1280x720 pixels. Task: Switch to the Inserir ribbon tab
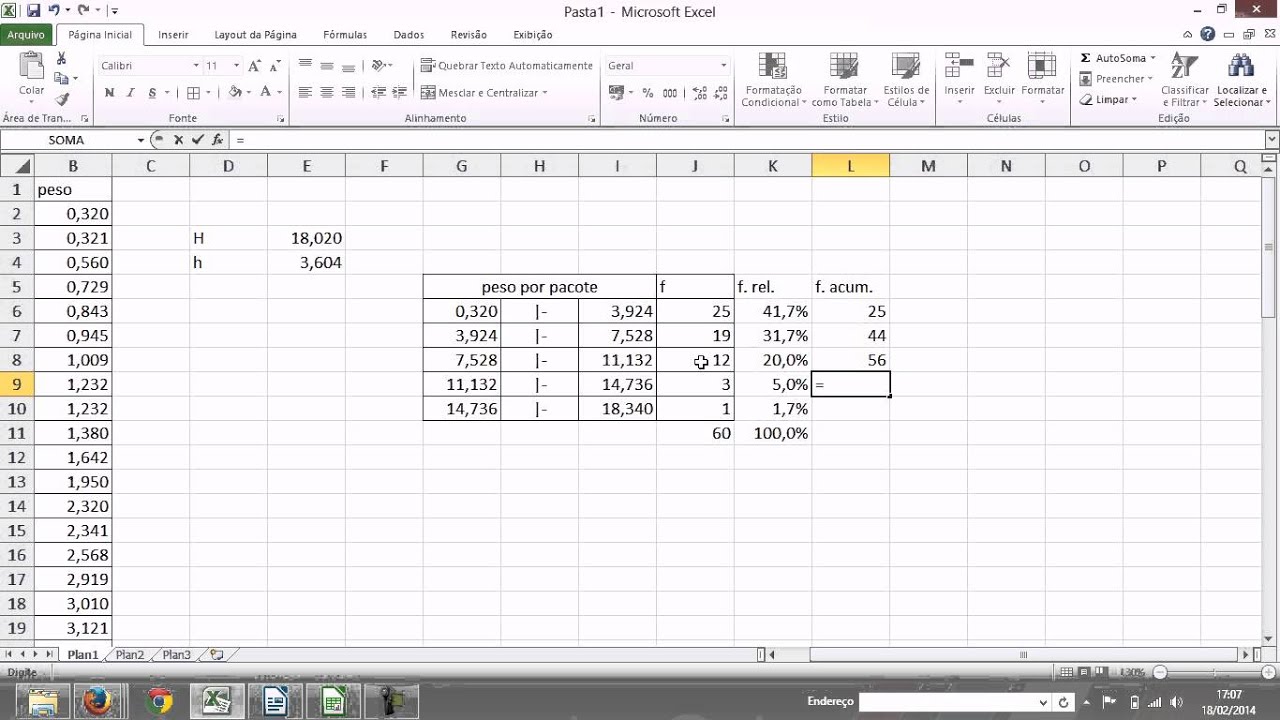[173, 34]
